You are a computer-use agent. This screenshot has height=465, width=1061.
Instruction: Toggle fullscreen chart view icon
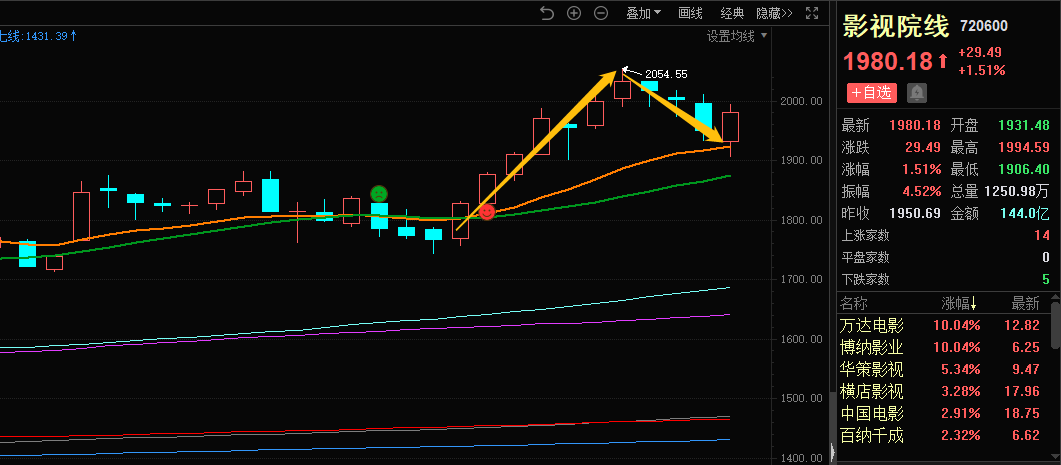coord(812,13)
